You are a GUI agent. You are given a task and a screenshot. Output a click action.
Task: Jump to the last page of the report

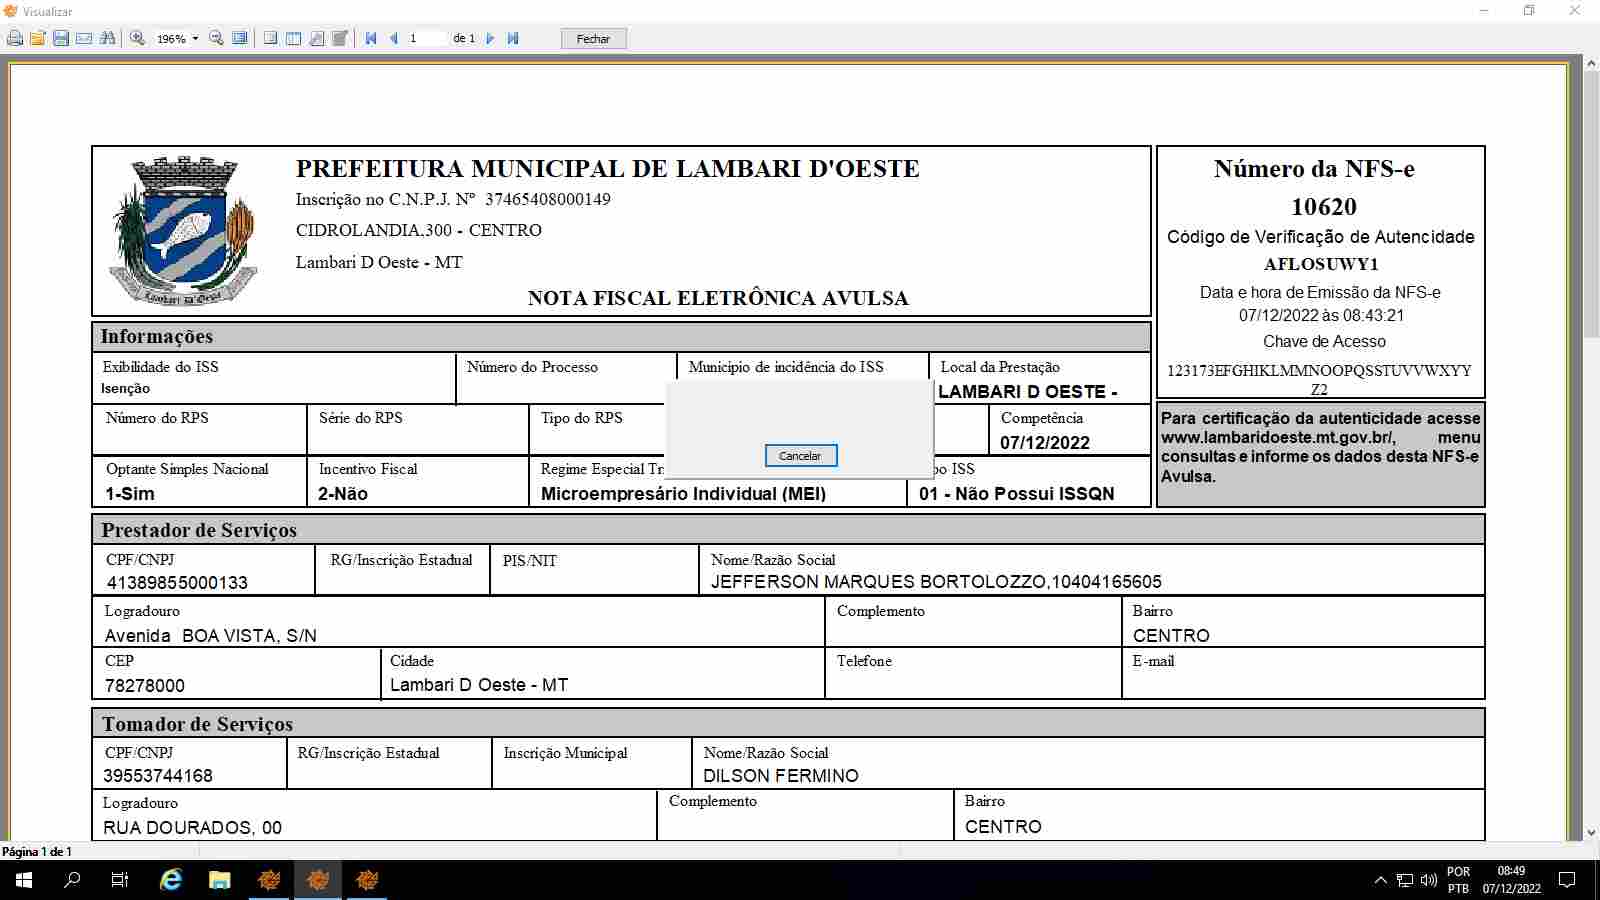click(513, 39)
